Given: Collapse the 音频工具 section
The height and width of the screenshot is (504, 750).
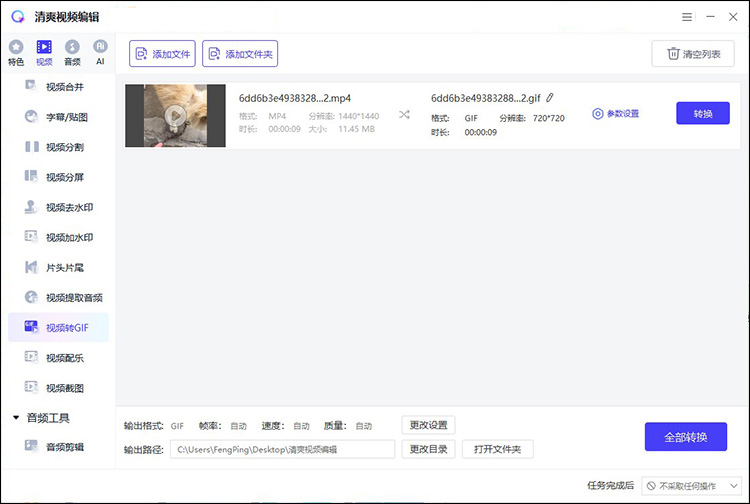Looking at the screenshot, I should (x=16, y=417).
